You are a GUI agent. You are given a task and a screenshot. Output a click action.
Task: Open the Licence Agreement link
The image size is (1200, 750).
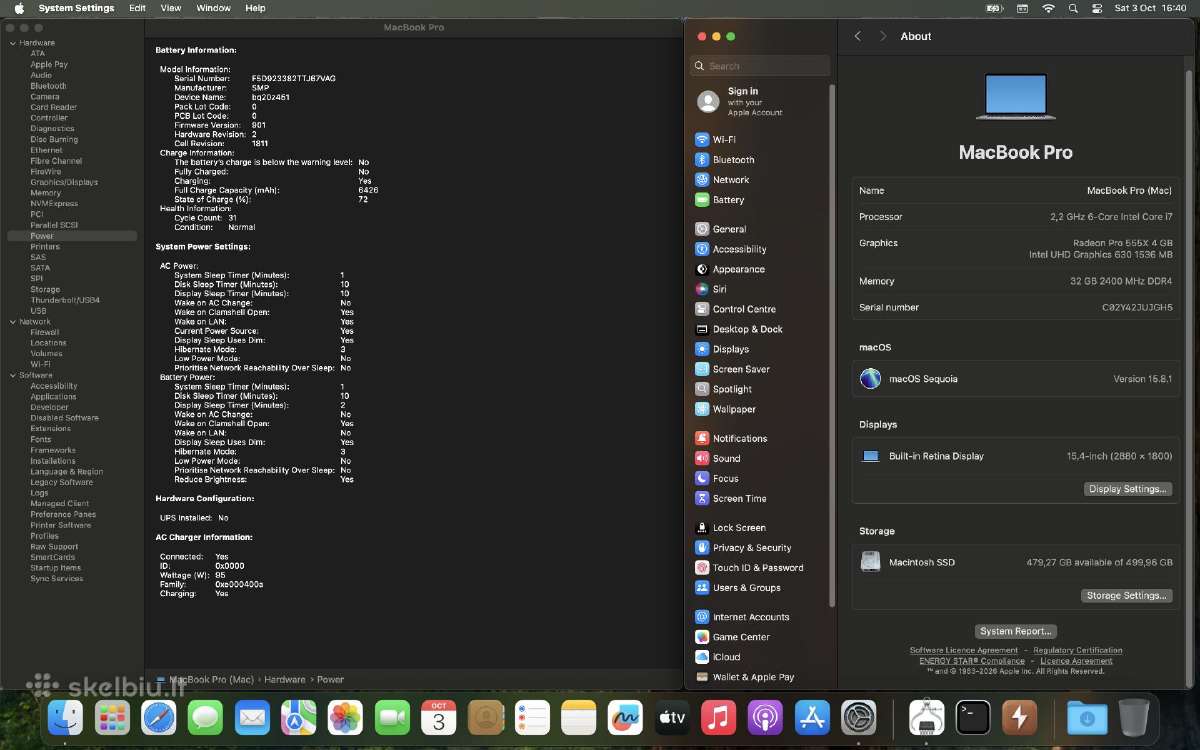(x=1076, y=660)
